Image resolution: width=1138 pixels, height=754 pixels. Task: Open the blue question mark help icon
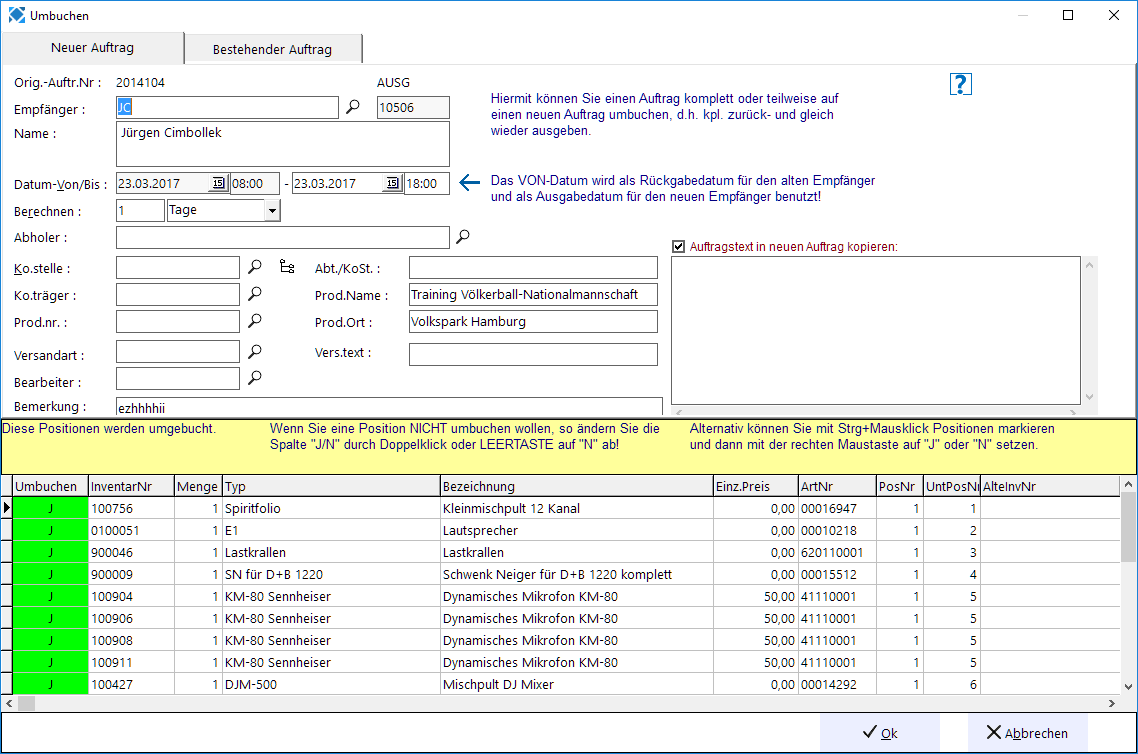point(960,84)
